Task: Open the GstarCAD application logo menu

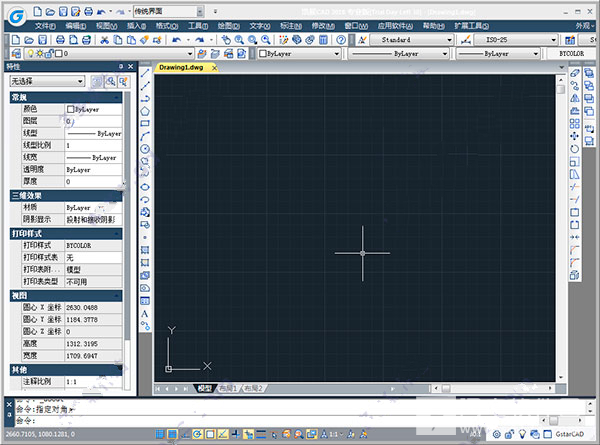Action: pos(16,16)
